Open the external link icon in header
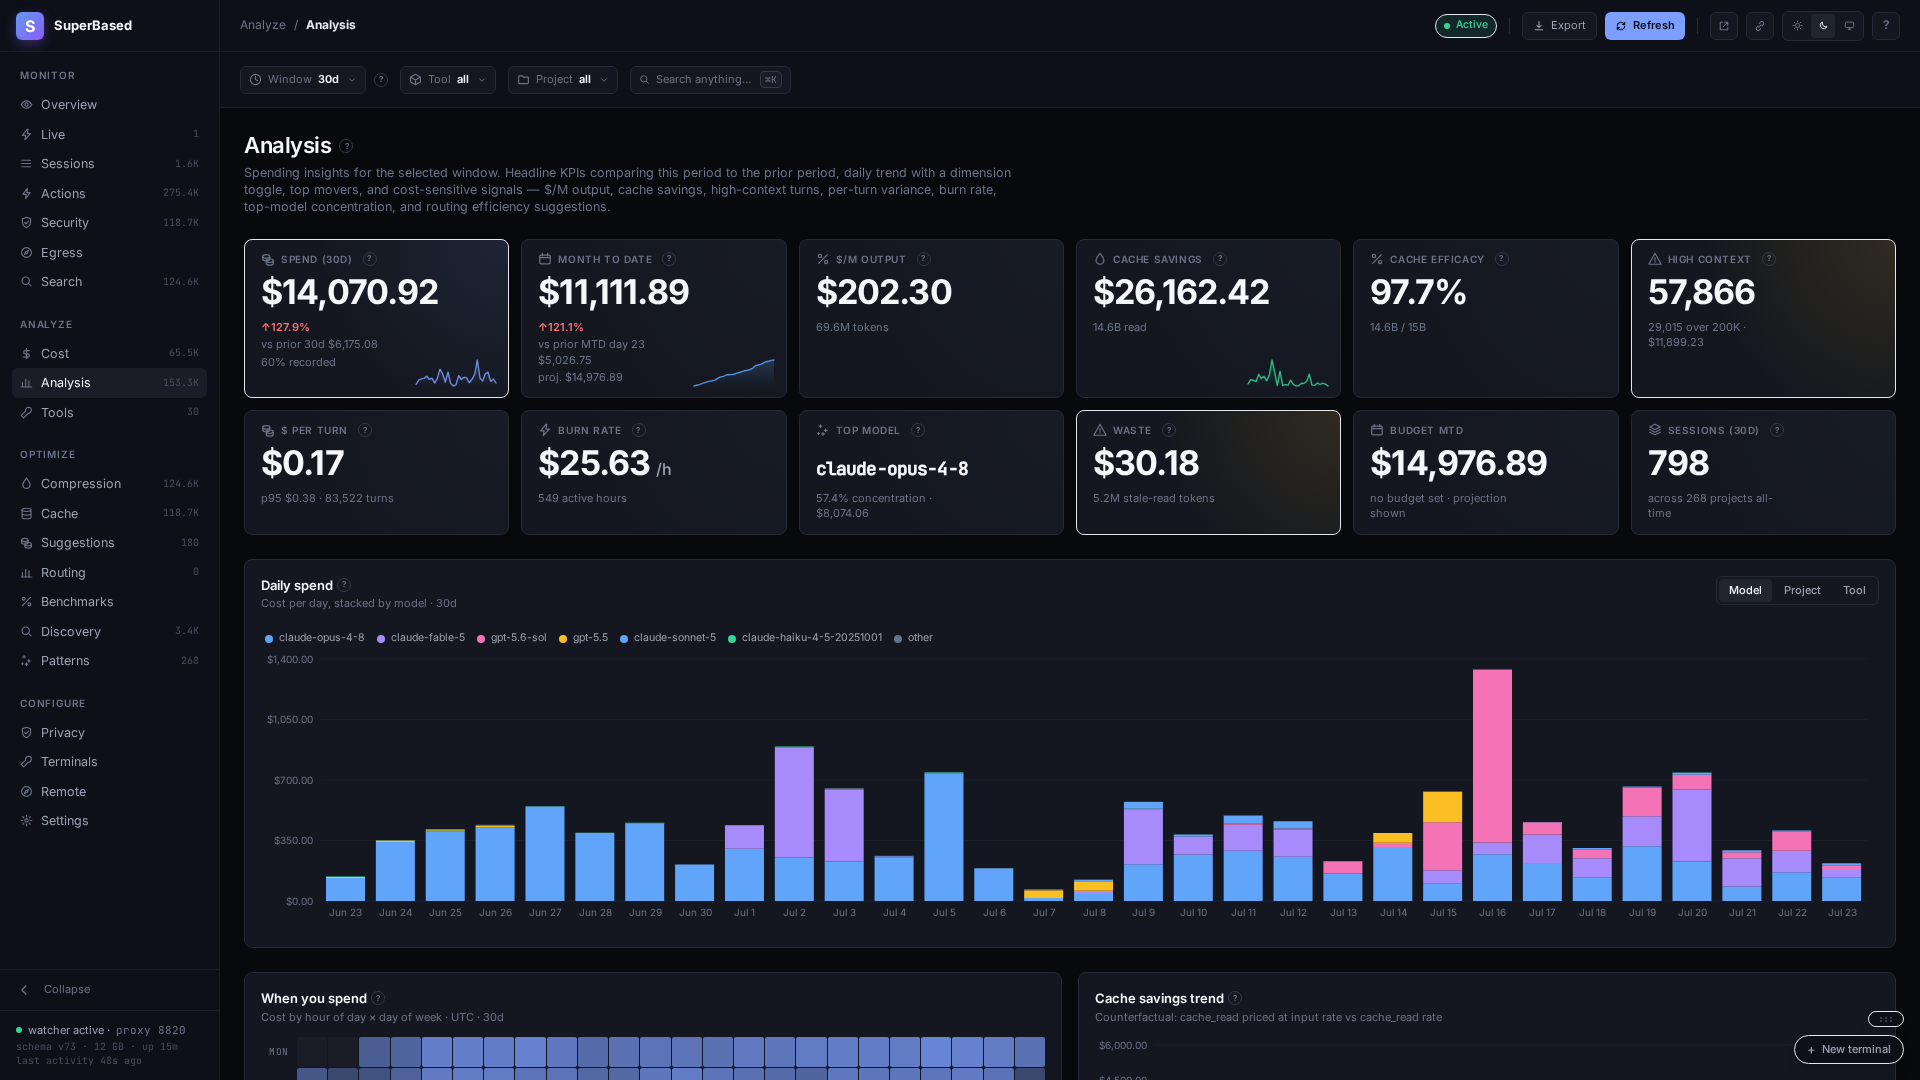 point(1723,26)
